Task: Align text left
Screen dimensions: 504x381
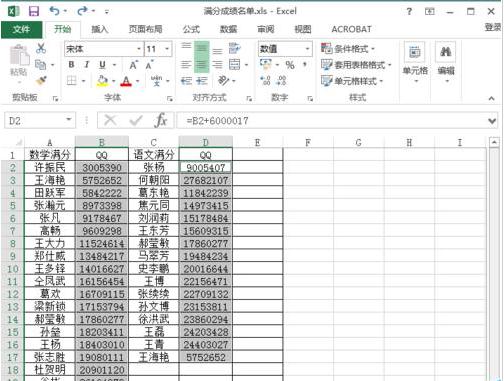Action: (x=186, y=64)
